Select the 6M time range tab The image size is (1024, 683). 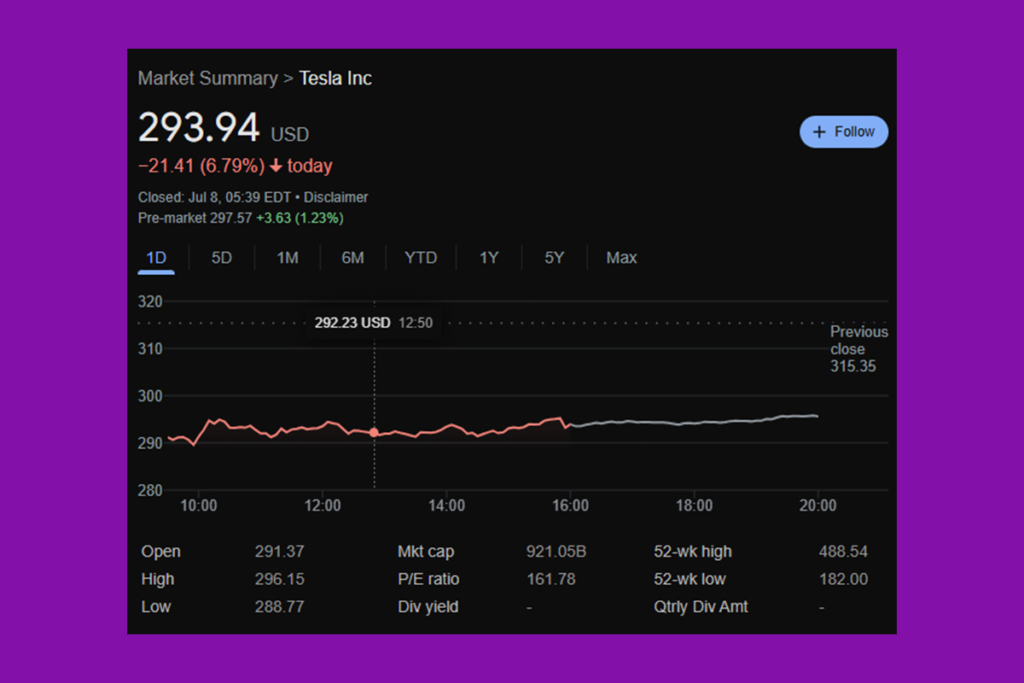[352, 258]
